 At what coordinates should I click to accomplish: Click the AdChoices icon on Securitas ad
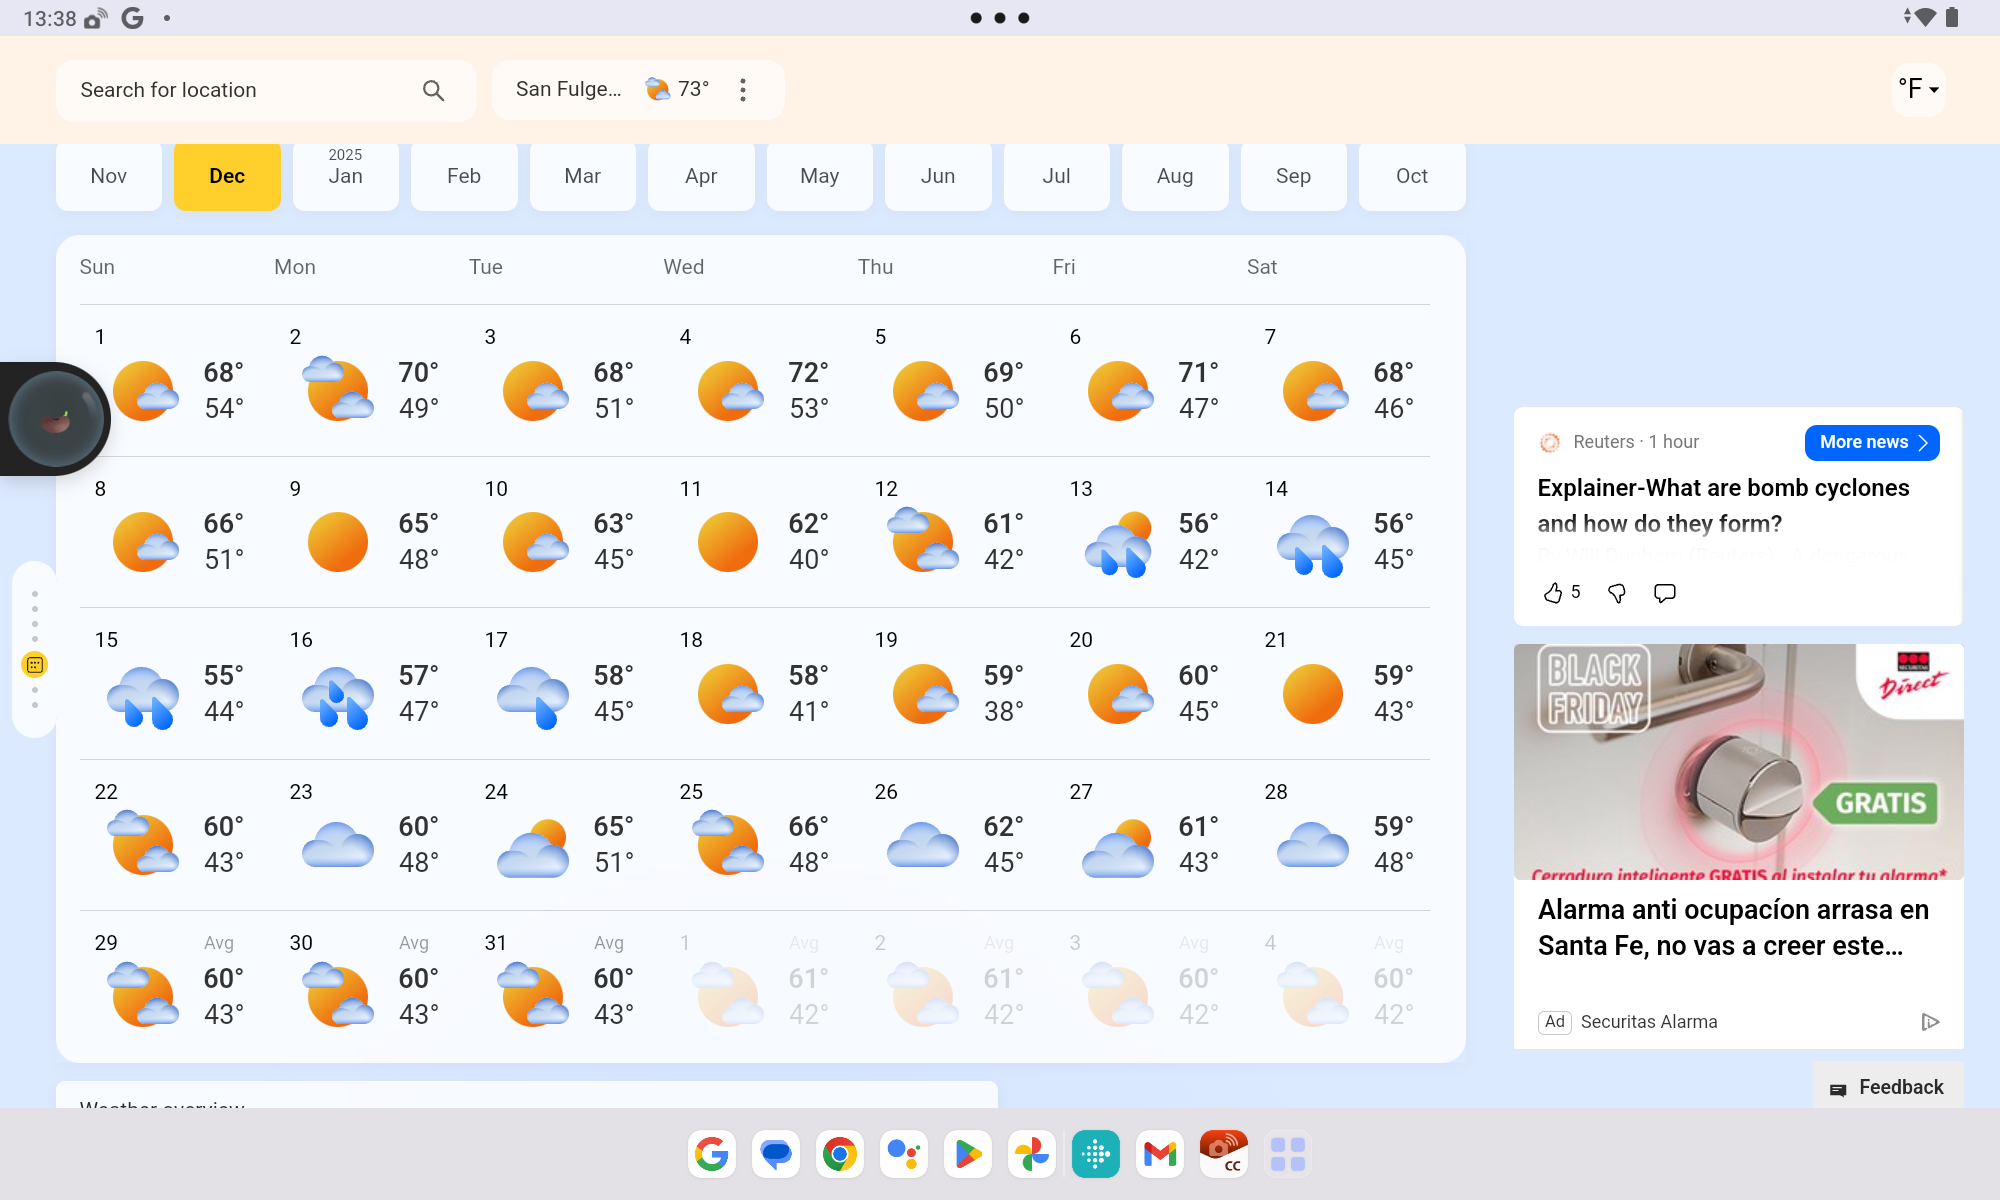1930,1022
